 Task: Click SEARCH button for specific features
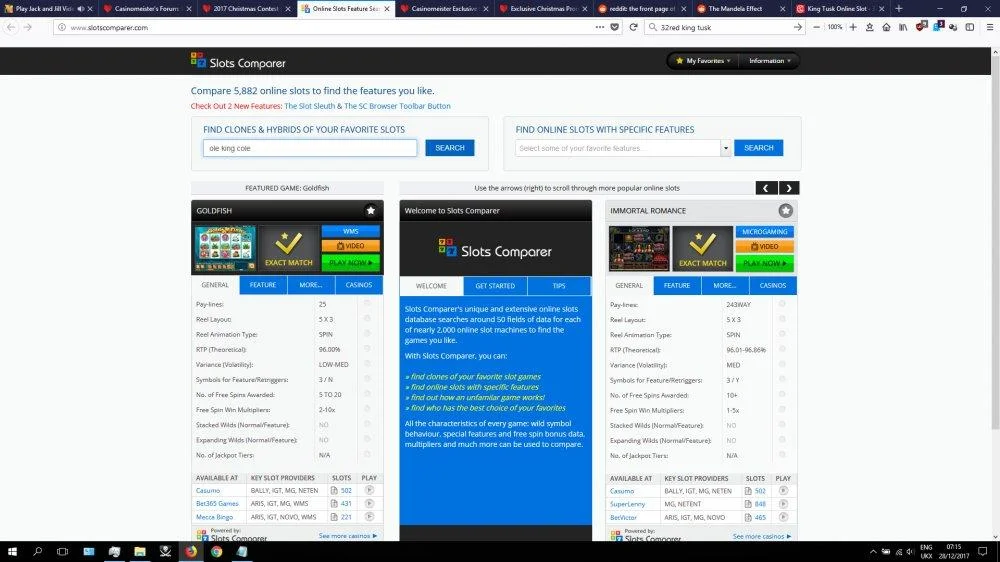(x=758, y=148)
